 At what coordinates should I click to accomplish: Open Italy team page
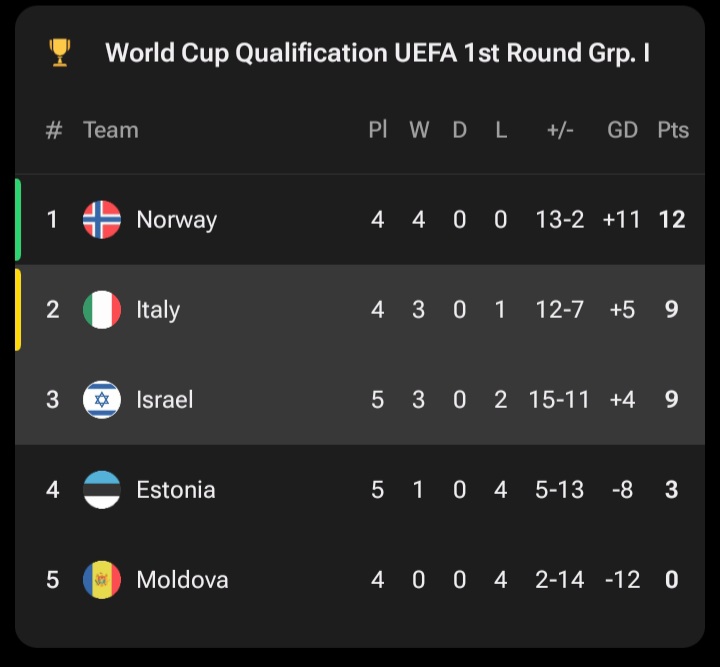tap(158, 310)
